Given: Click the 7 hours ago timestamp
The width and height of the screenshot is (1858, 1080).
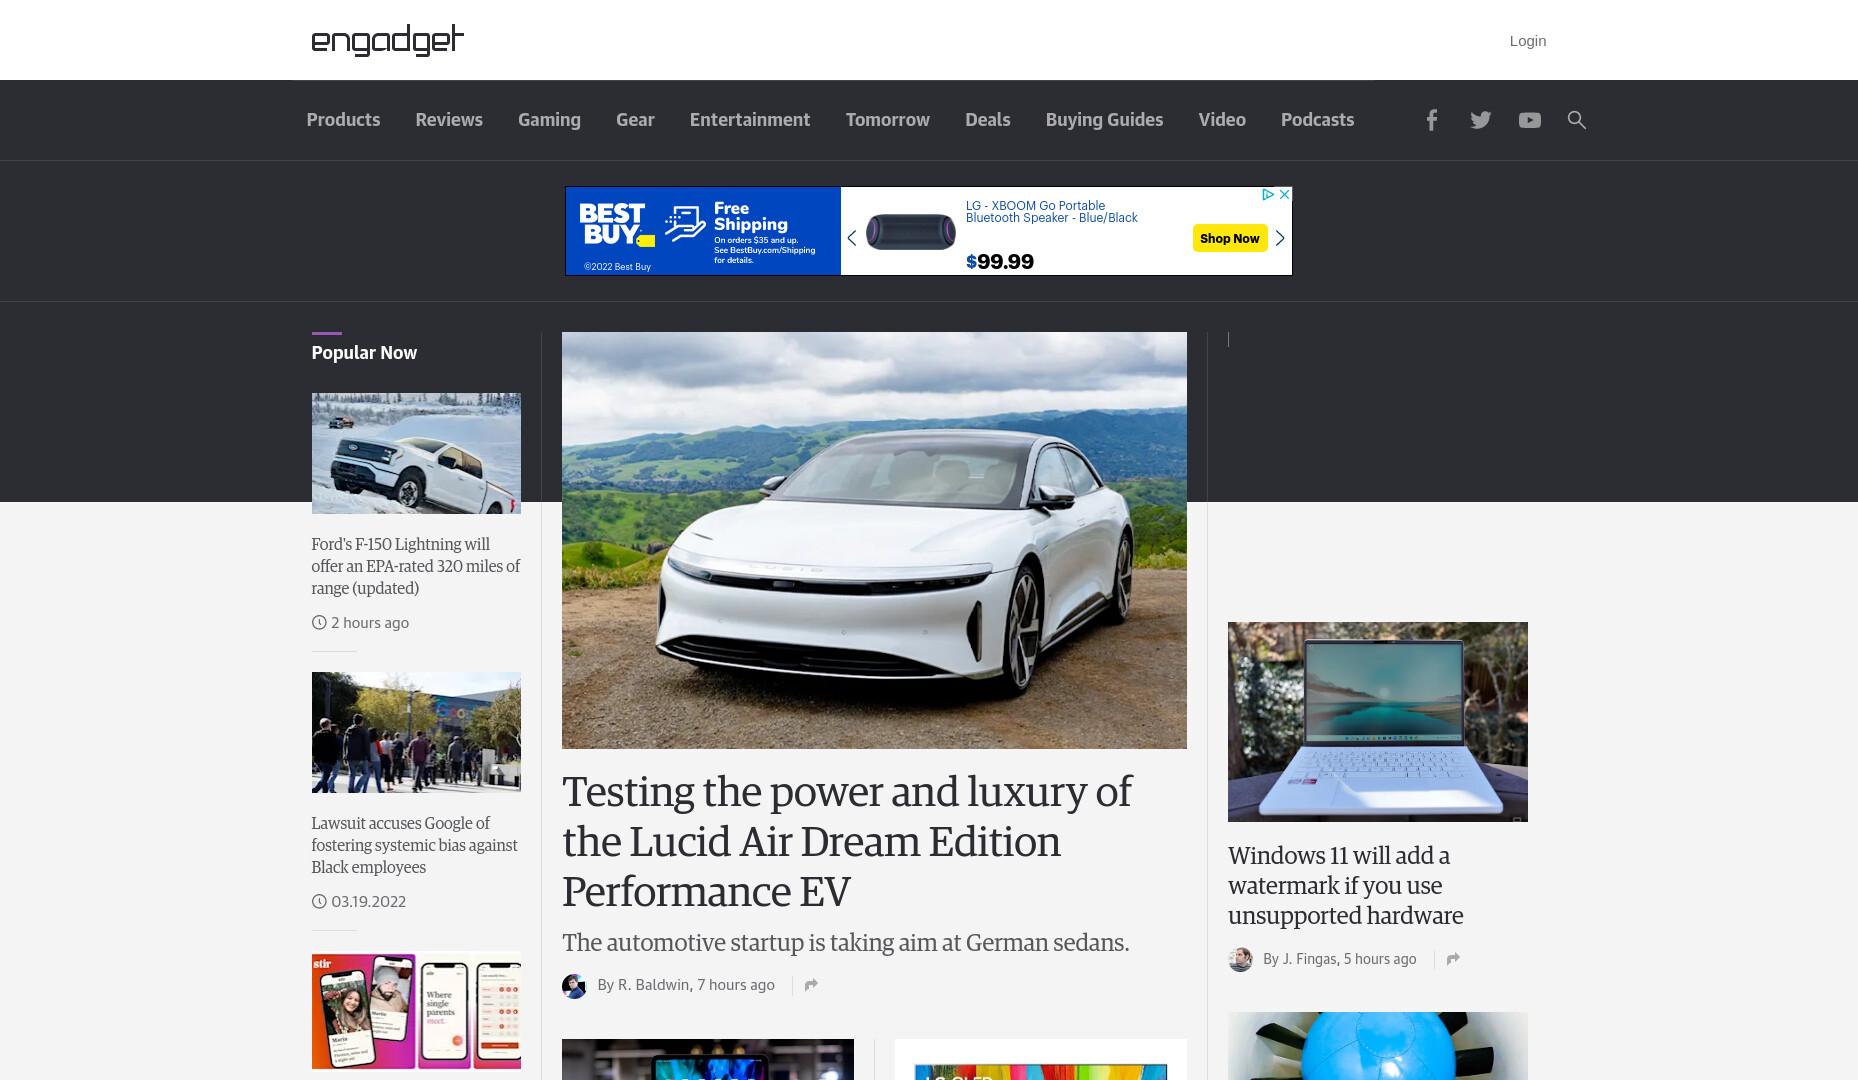Looking at the screenshot, I should click(736, 985).
